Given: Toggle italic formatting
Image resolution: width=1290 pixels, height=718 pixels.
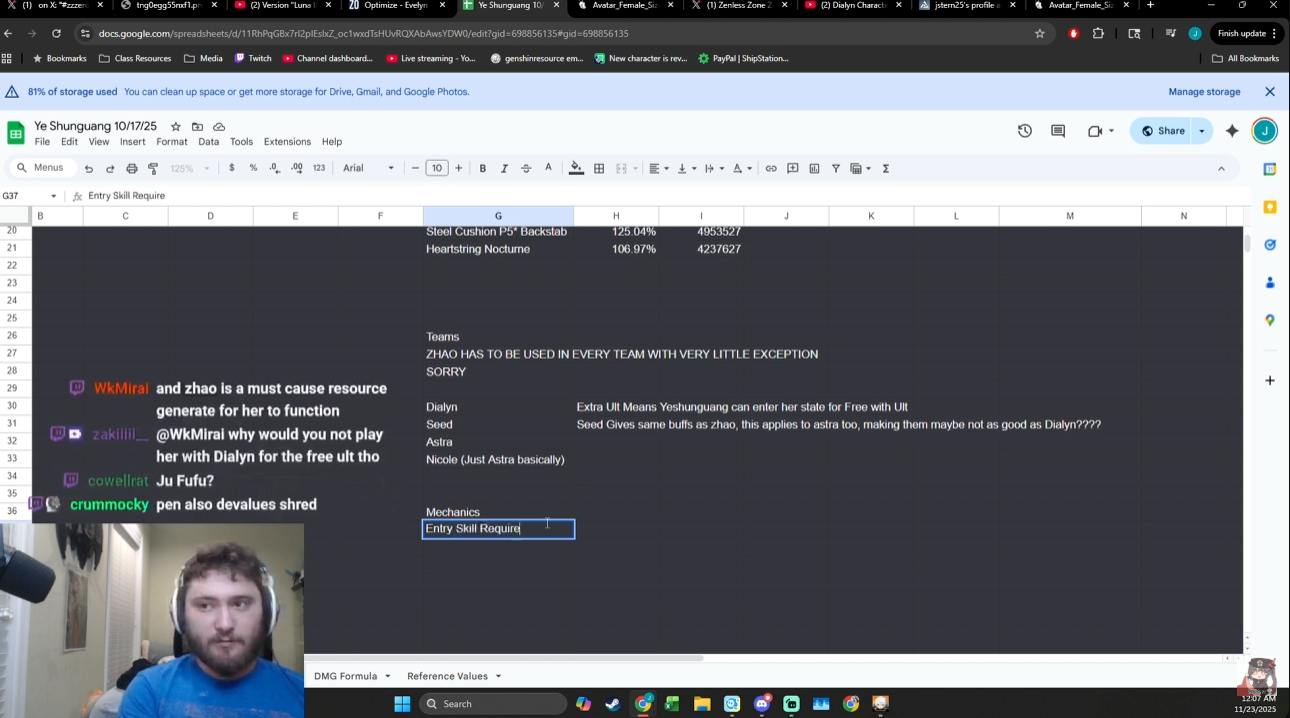Looking at the screenshot, I should click(x=504, y=168).
